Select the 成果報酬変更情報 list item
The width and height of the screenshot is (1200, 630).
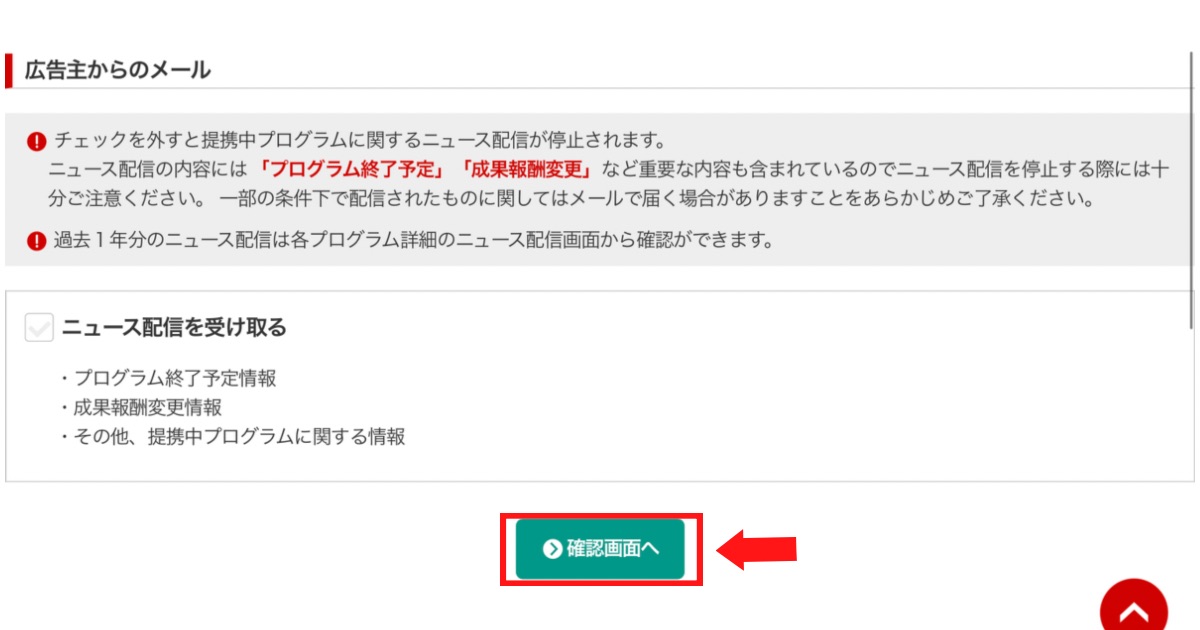tap(140, 408)
